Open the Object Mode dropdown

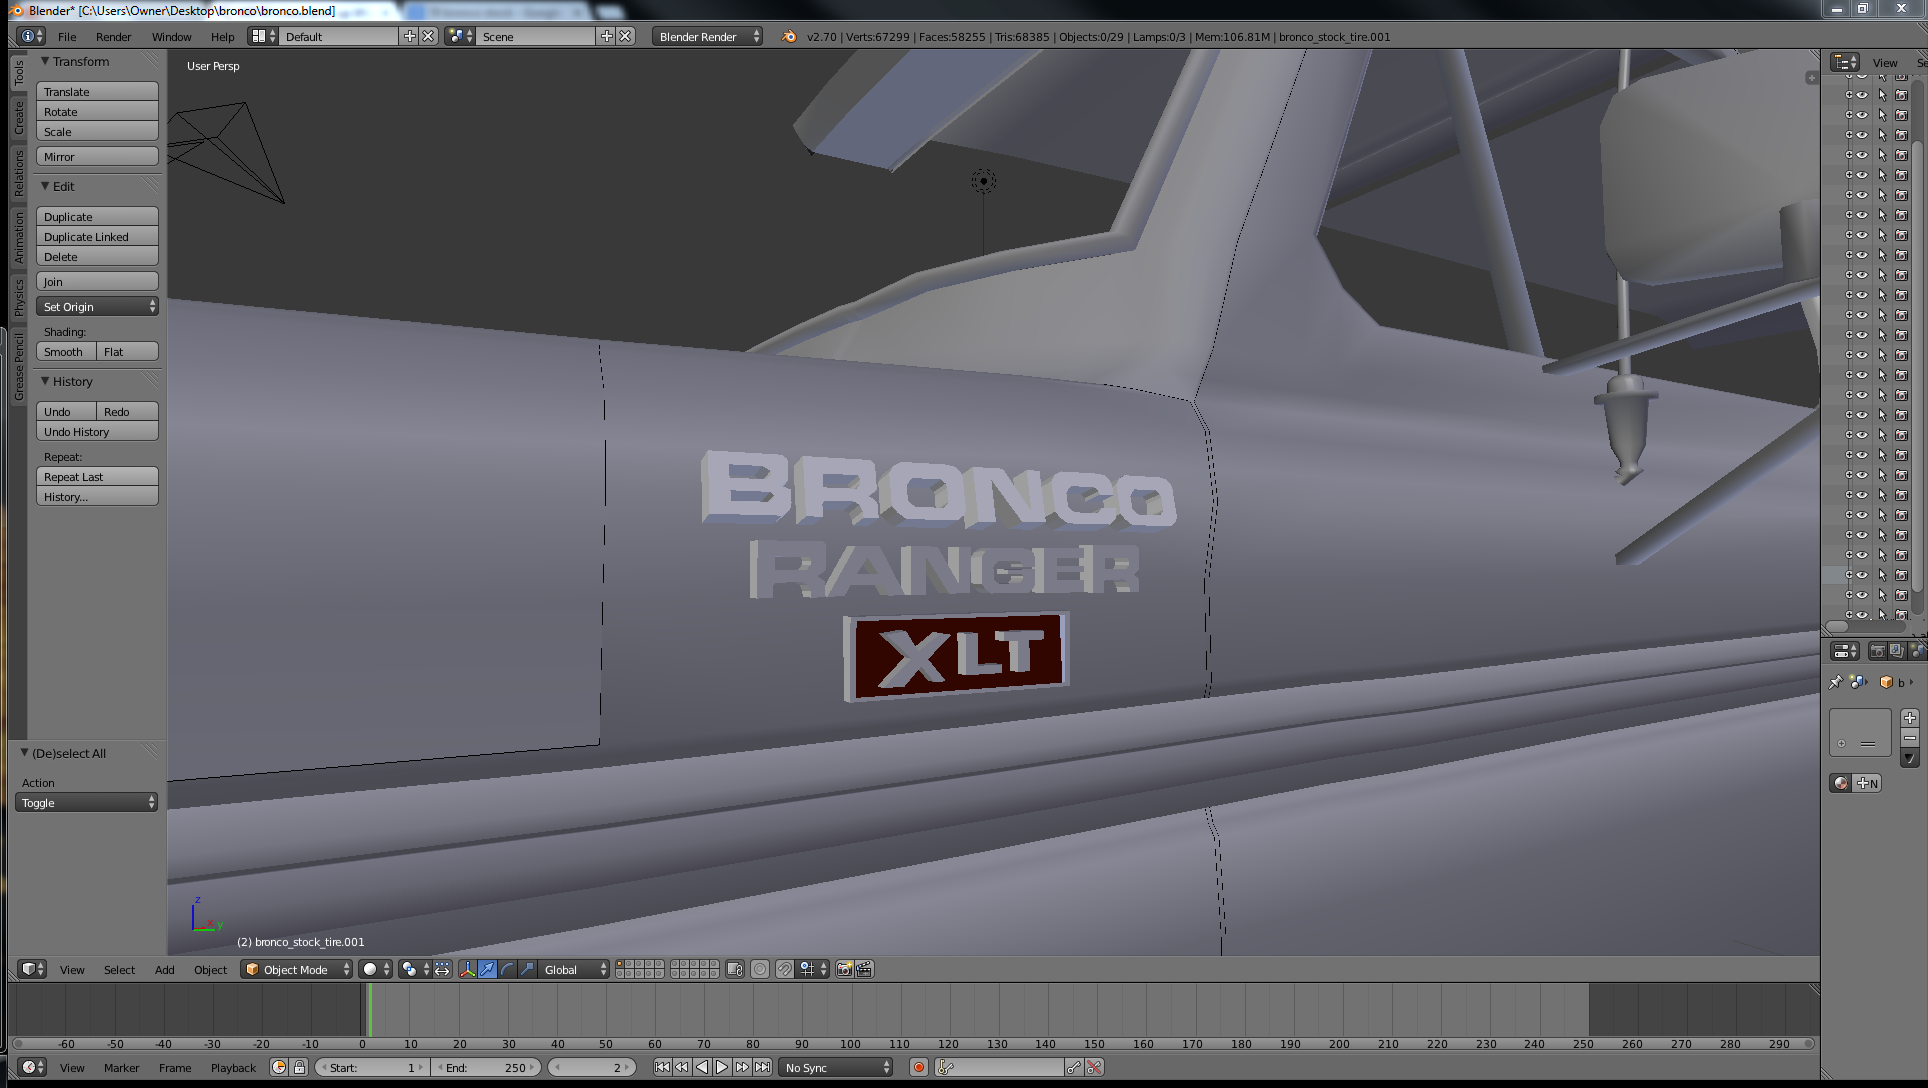pyautogui.click(x=297, y=970)
